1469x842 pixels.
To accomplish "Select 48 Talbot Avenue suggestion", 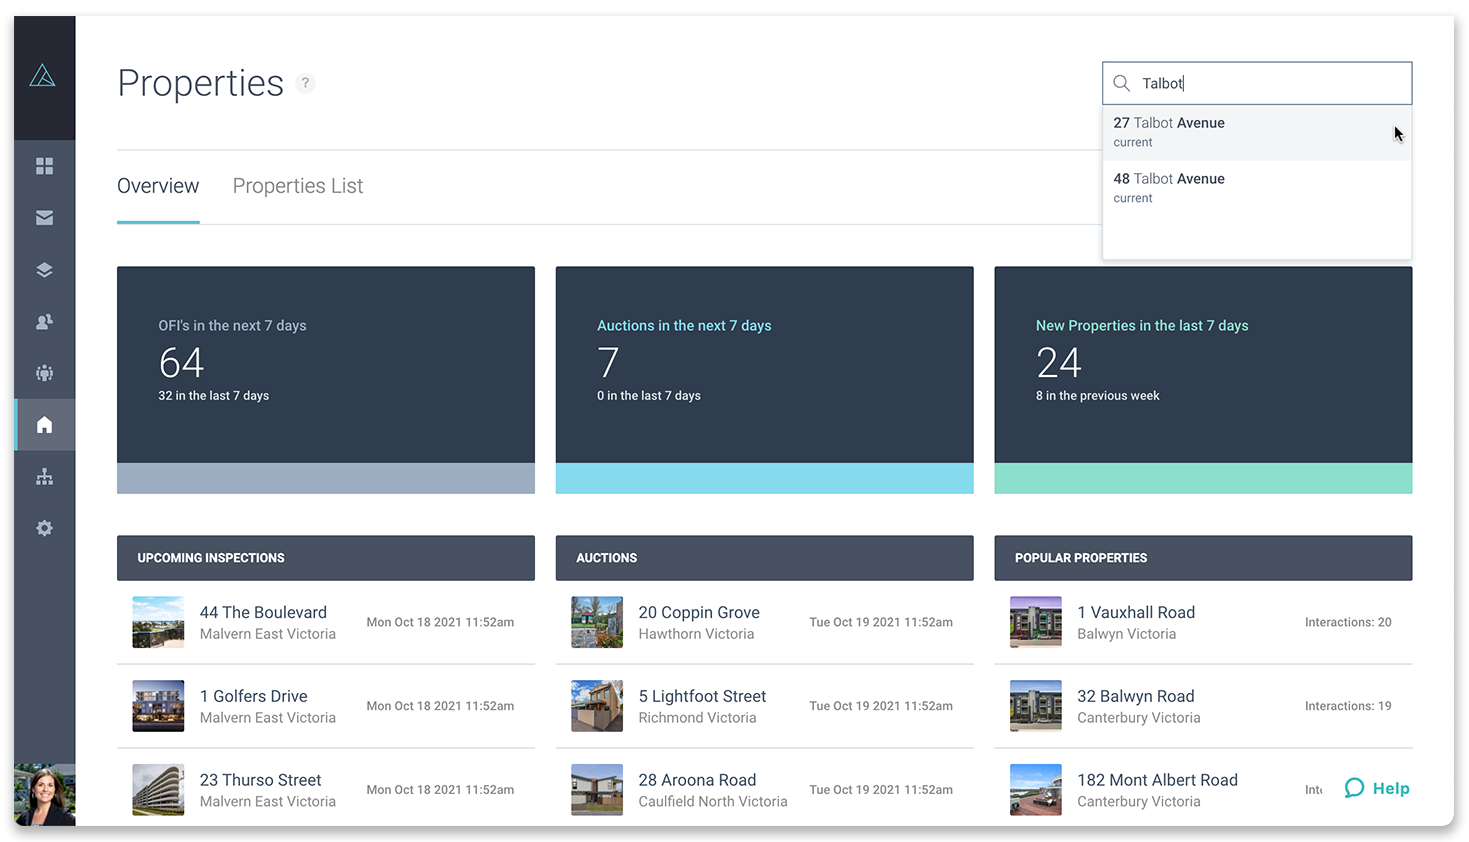I will tap(1257, 188).
